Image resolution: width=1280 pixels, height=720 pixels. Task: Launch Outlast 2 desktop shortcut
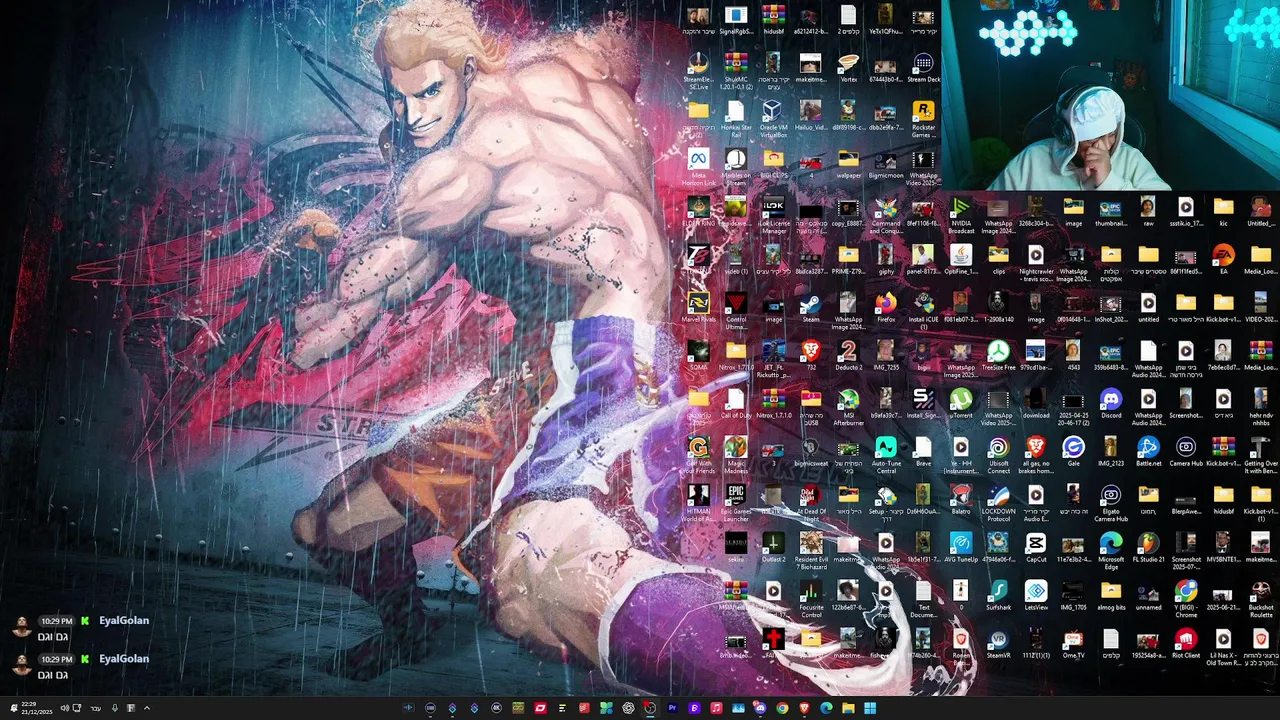pos(773,547)
